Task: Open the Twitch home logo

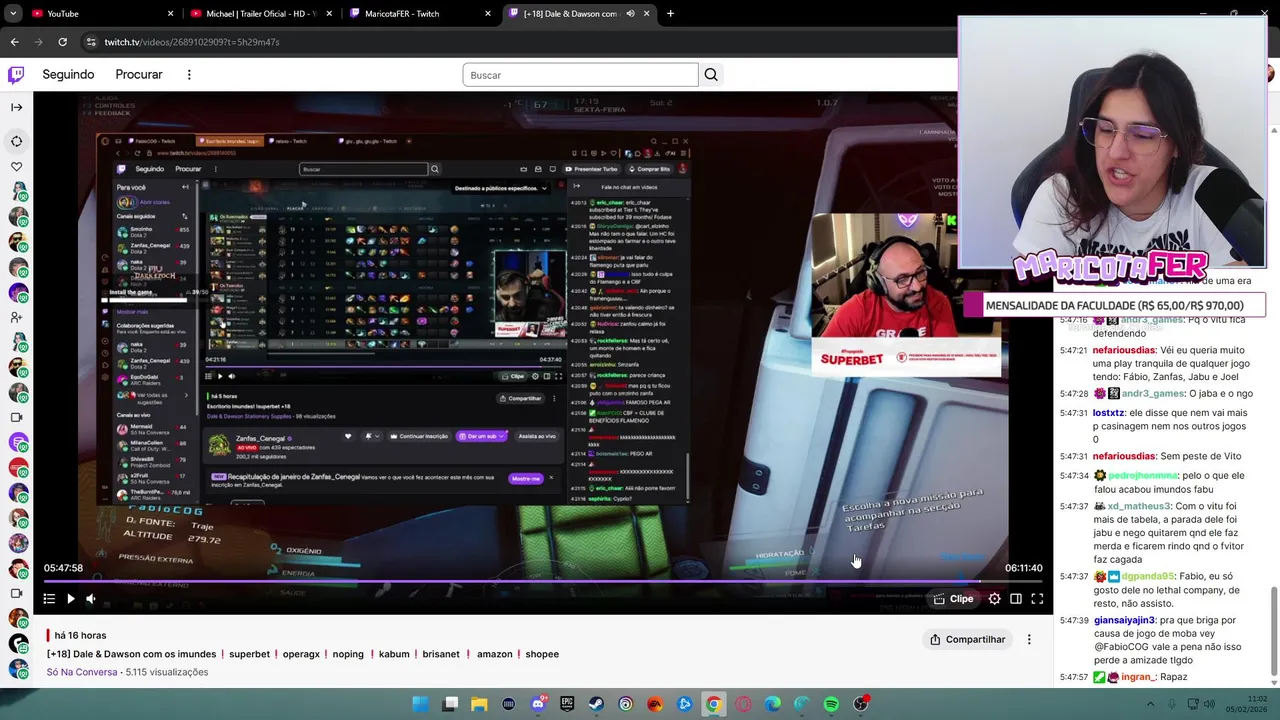Action: point(16,74)
